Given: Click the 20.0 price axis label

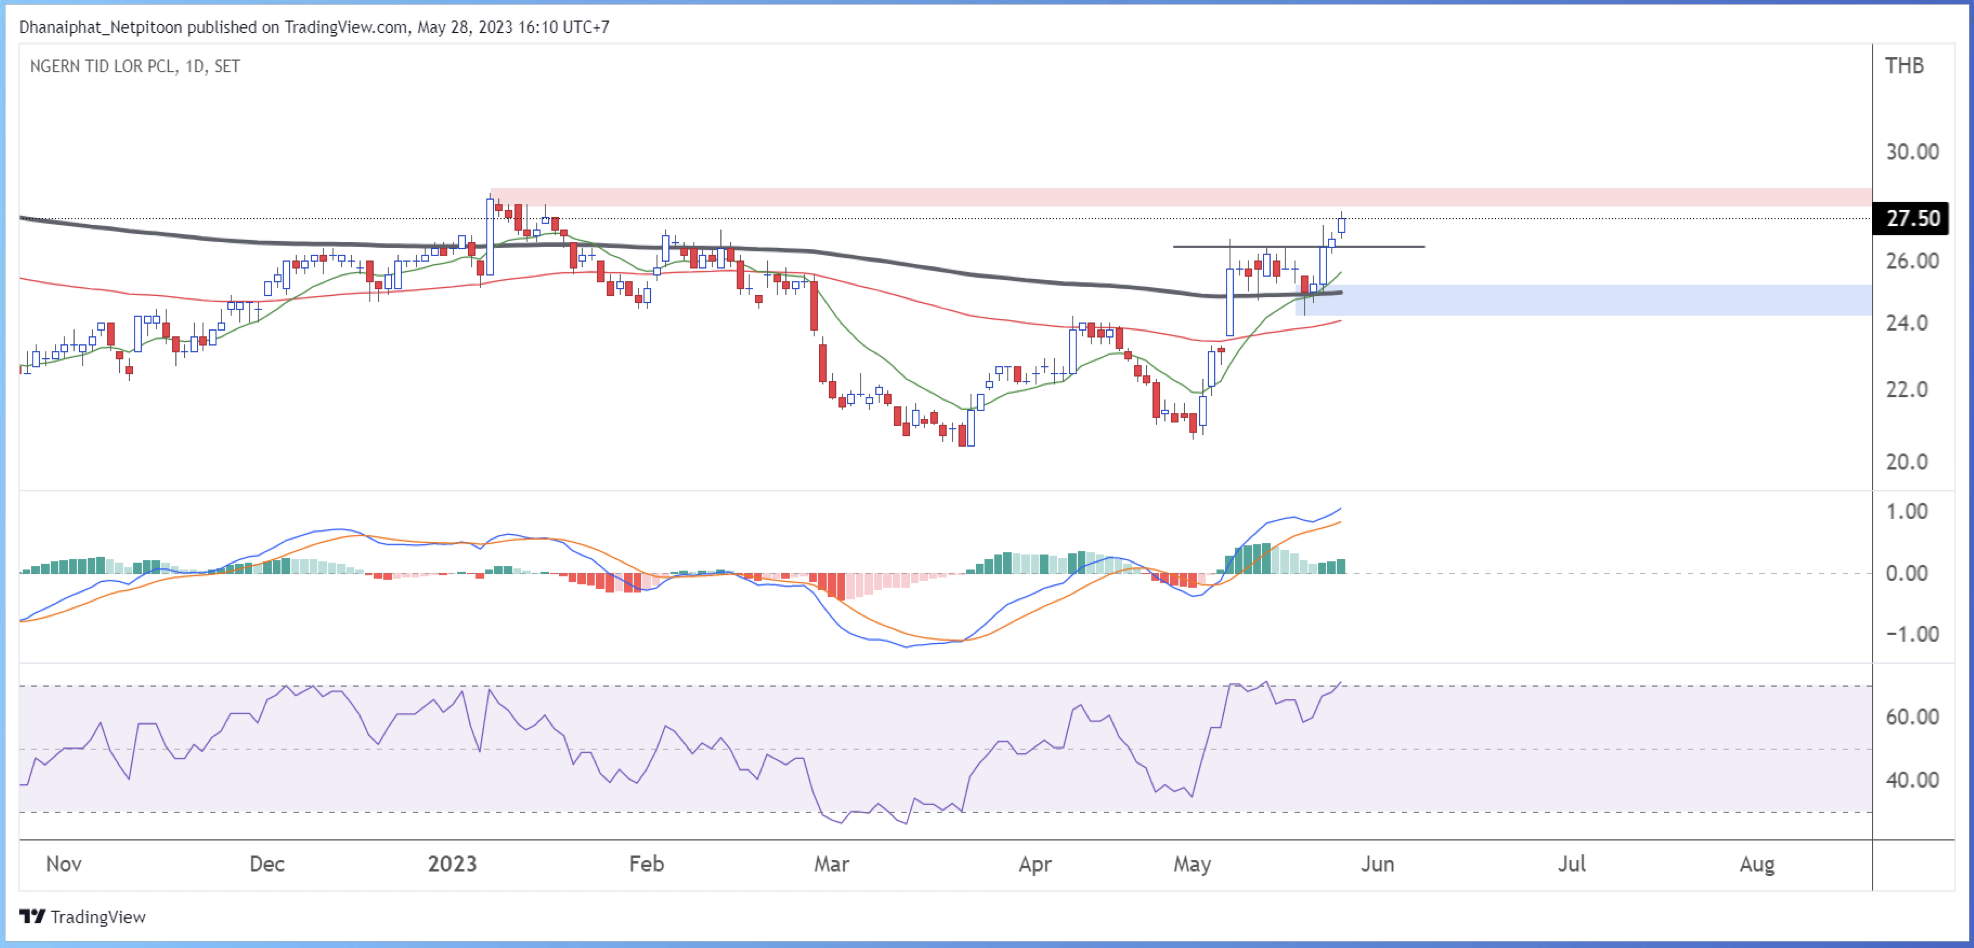Looking at the screenshot, I should click(x=1907, y=462).
